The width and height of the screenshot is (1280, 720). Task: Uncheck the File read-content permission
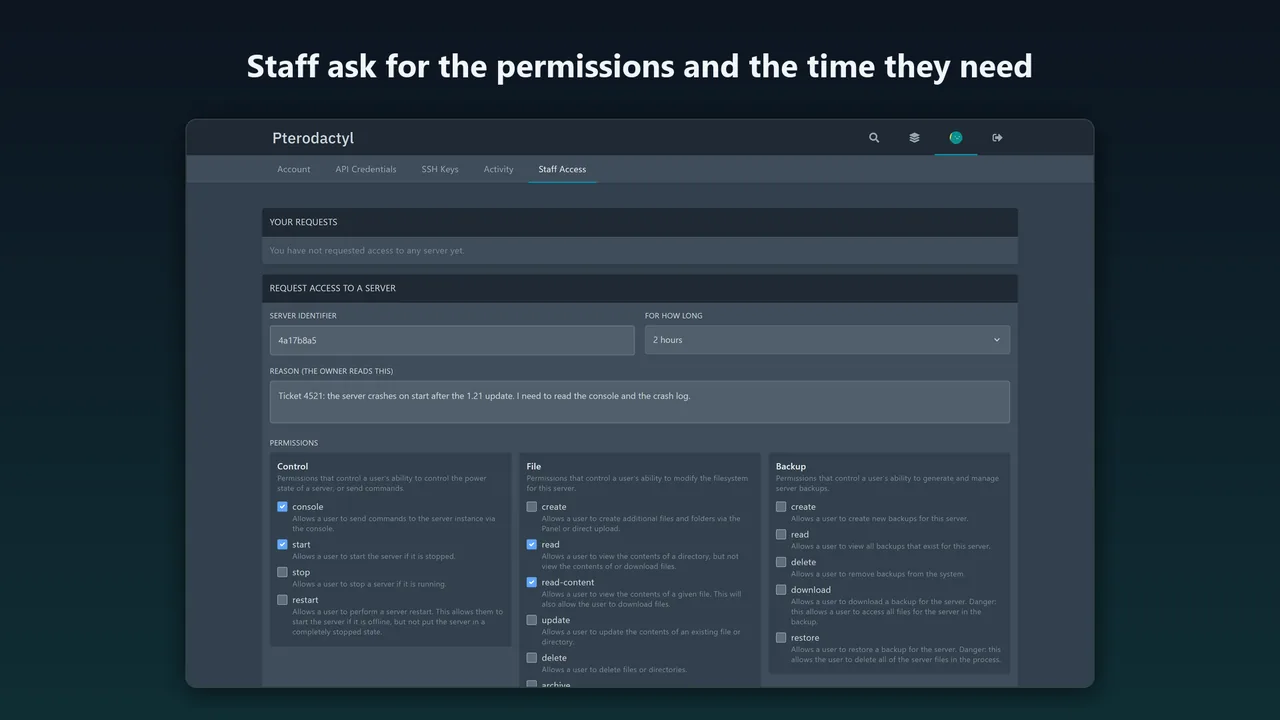532,582
